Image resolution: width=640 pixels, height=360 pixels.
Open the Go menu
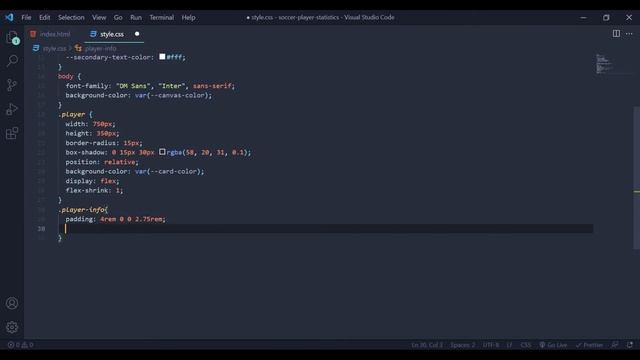click(x=118, y=18)
